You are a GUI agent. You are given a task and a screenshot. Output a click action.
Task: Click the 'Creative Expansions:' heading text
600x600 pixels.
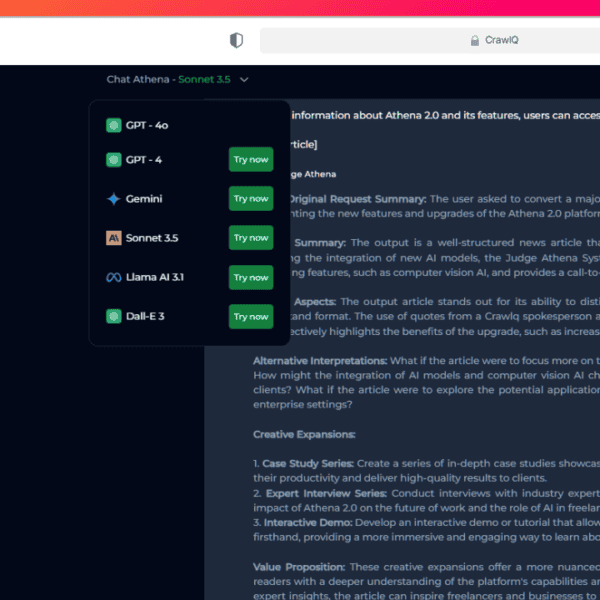tap(304, 434)
